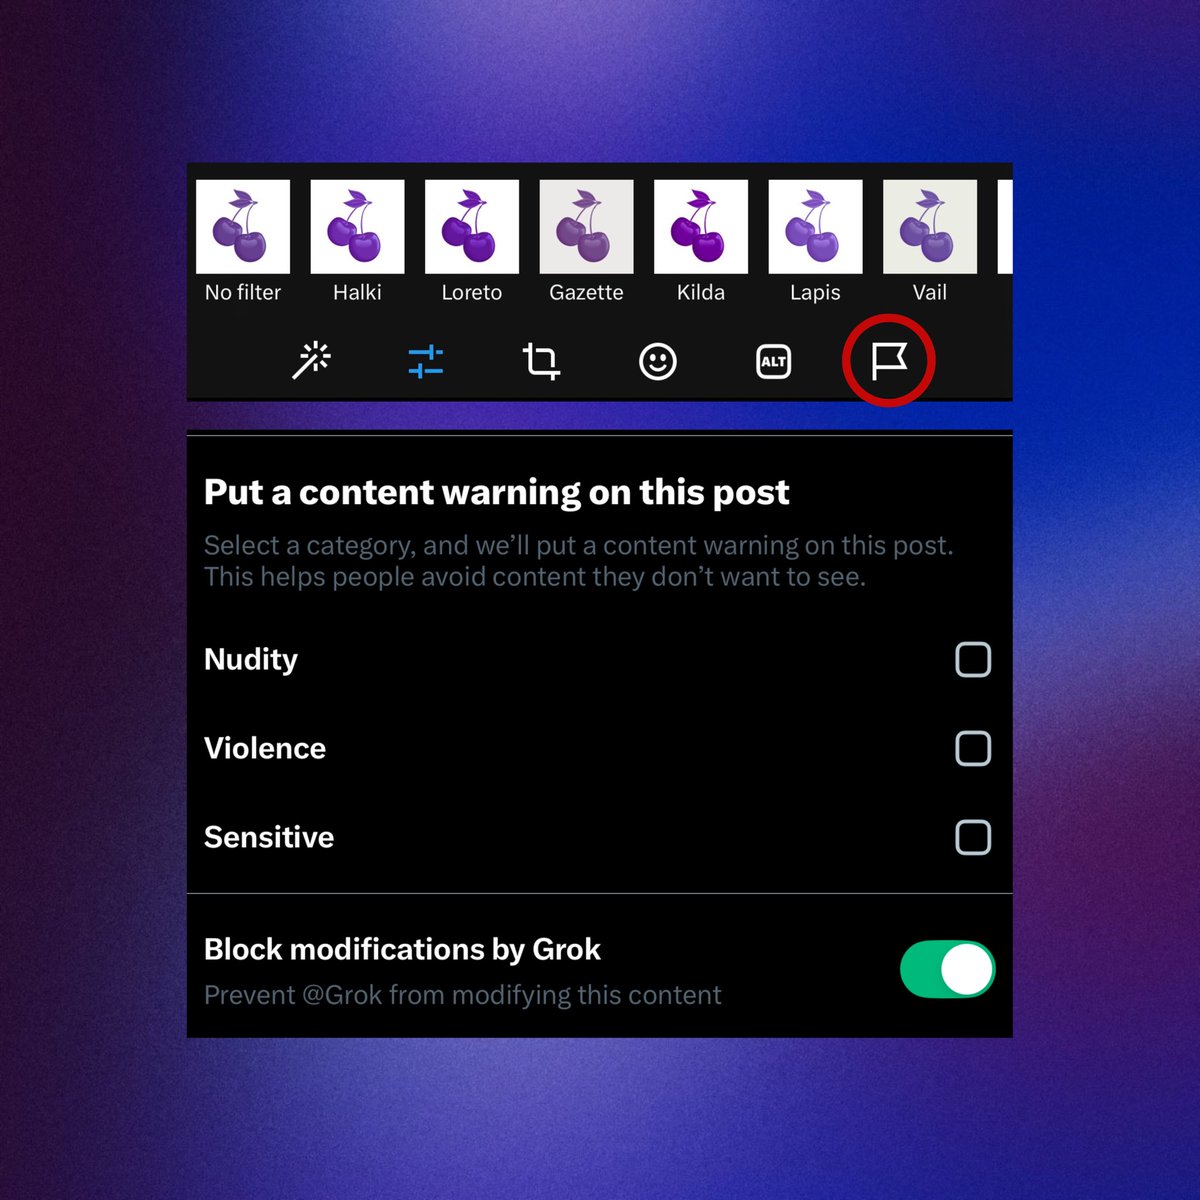
Task: Tap "Block modifications by Grok" label
Action: pos(402,949)
